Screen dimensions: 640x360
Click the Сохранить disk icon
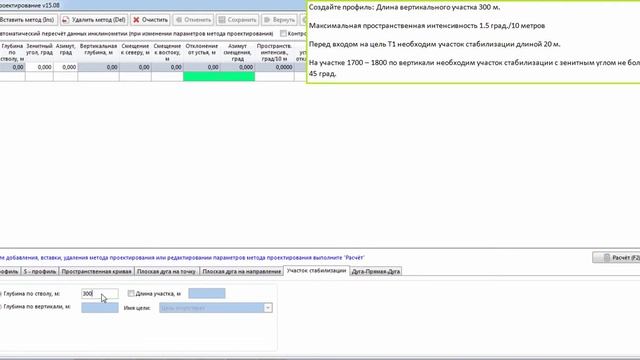(x=222, y=20)
